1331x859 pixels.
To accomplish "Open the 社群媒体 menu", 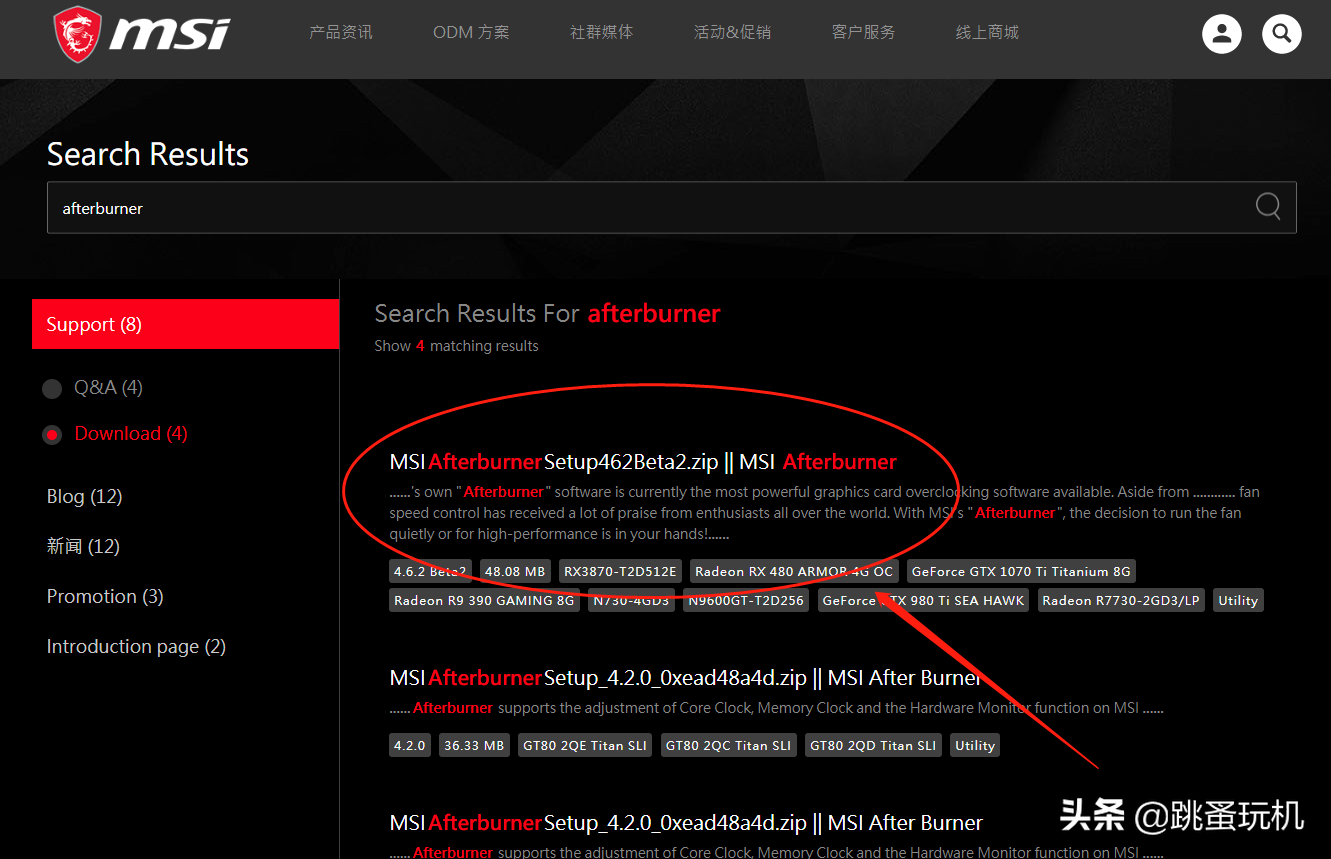I will (x=601, y=32).
